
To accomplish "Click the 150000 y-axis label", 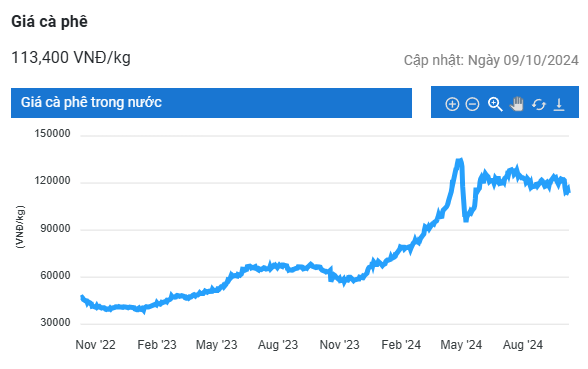I will [52, 134].
